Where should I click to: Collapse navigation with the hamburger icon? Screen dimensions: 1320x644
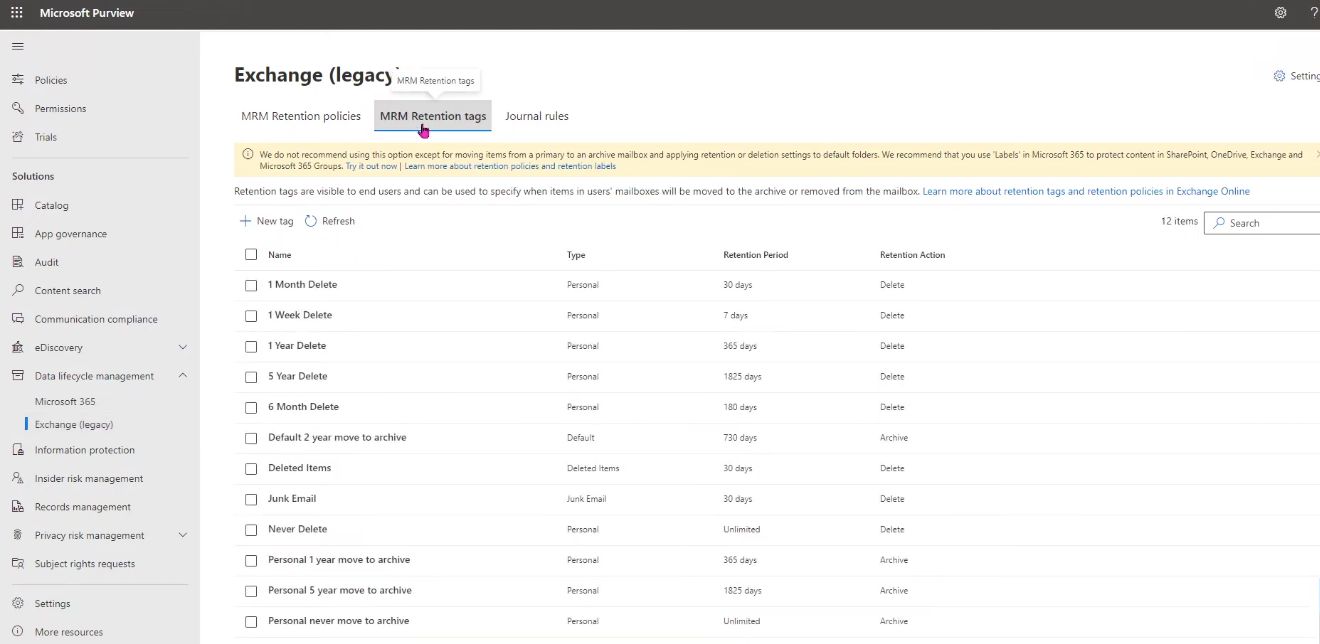click(17, 45)
